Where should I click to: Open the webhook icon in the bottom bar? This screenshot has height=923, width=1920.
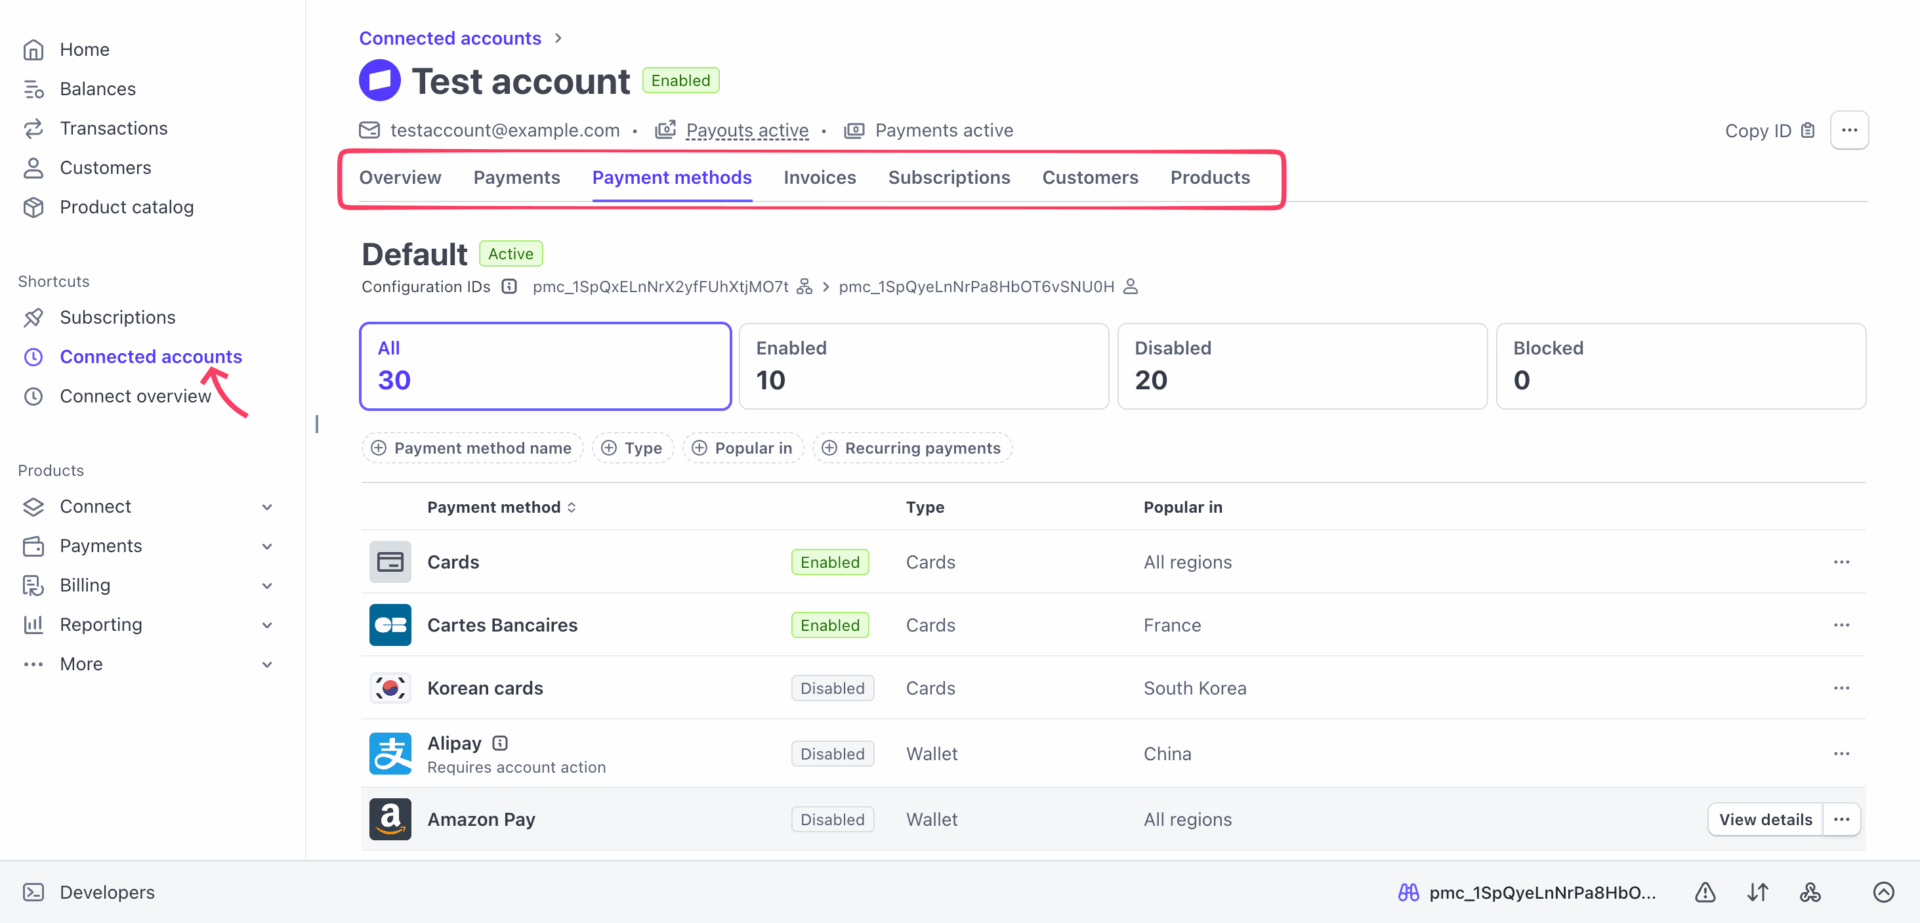click(x=1811, y=892)
